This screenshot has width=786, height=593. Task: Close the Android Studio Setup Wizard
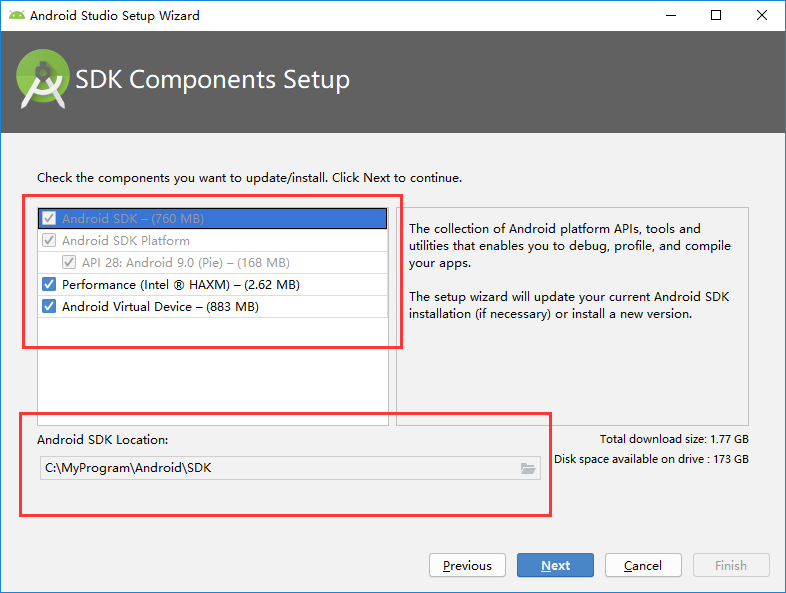[762, 16]
